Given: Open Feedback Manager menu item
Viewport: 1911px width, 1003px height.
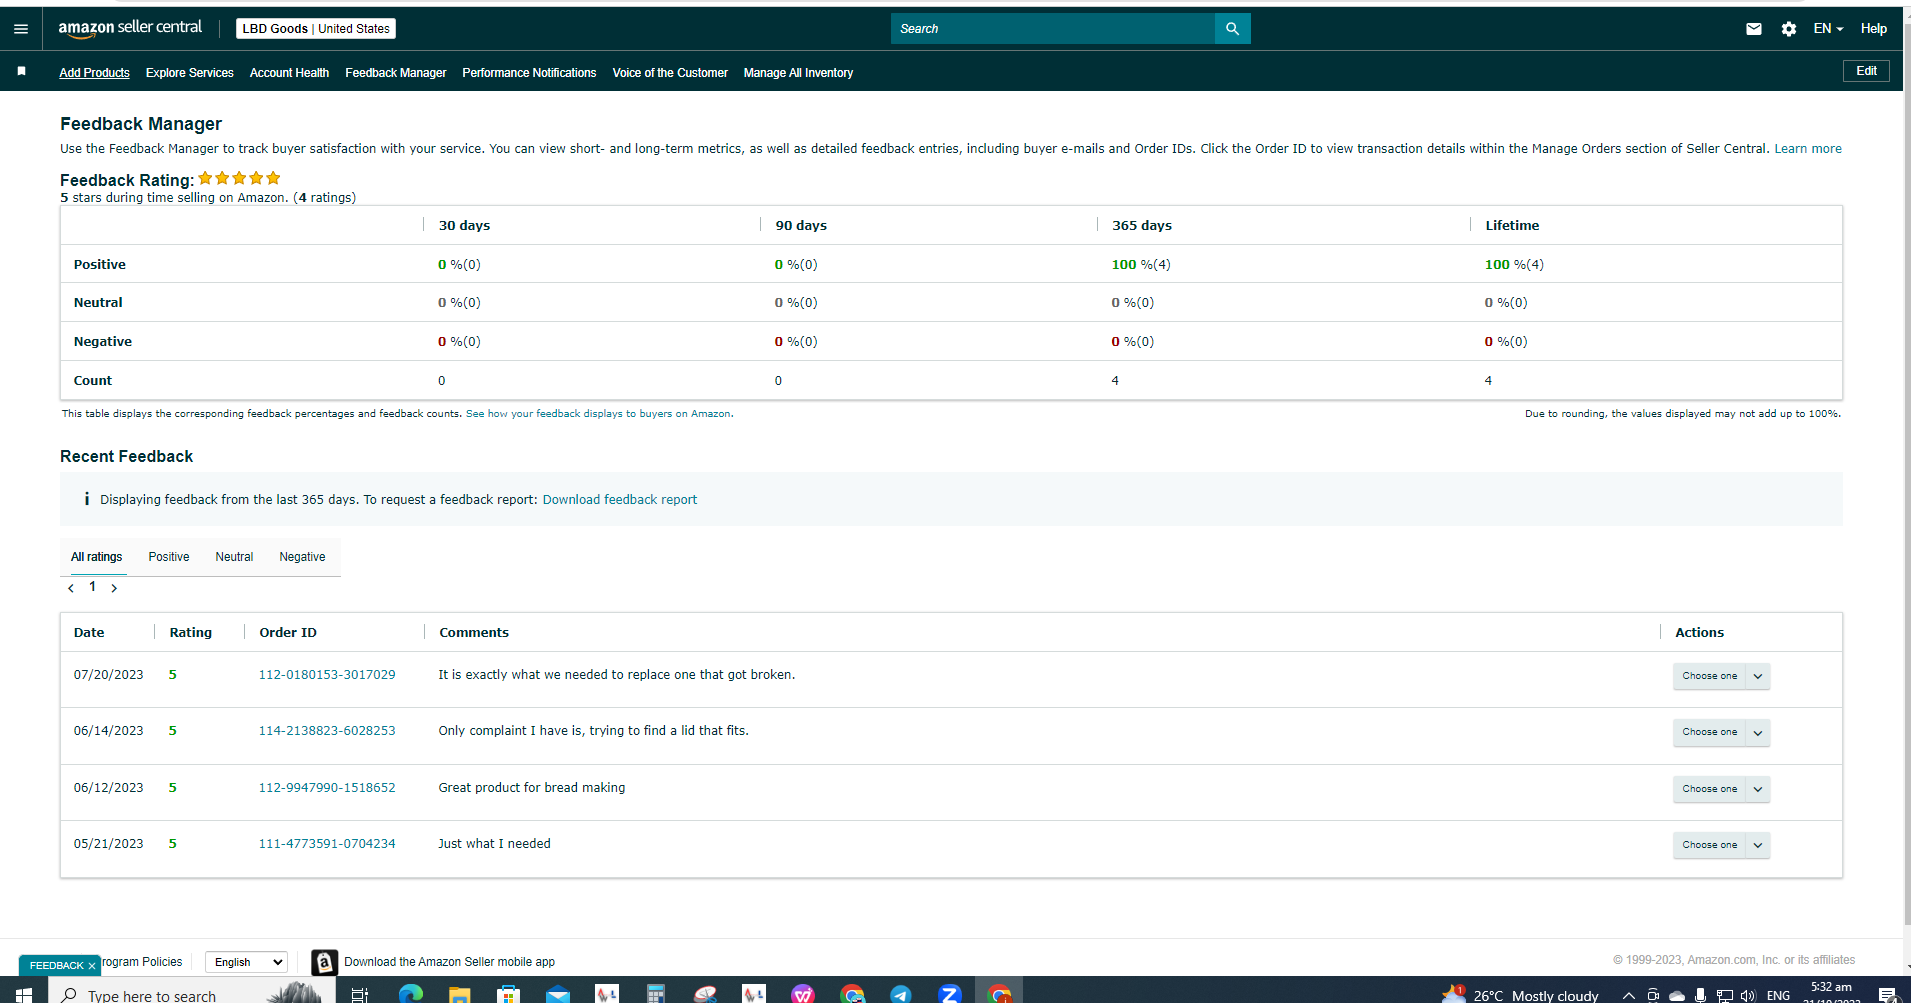Looking at the screenshot, I should coord(396,73).
